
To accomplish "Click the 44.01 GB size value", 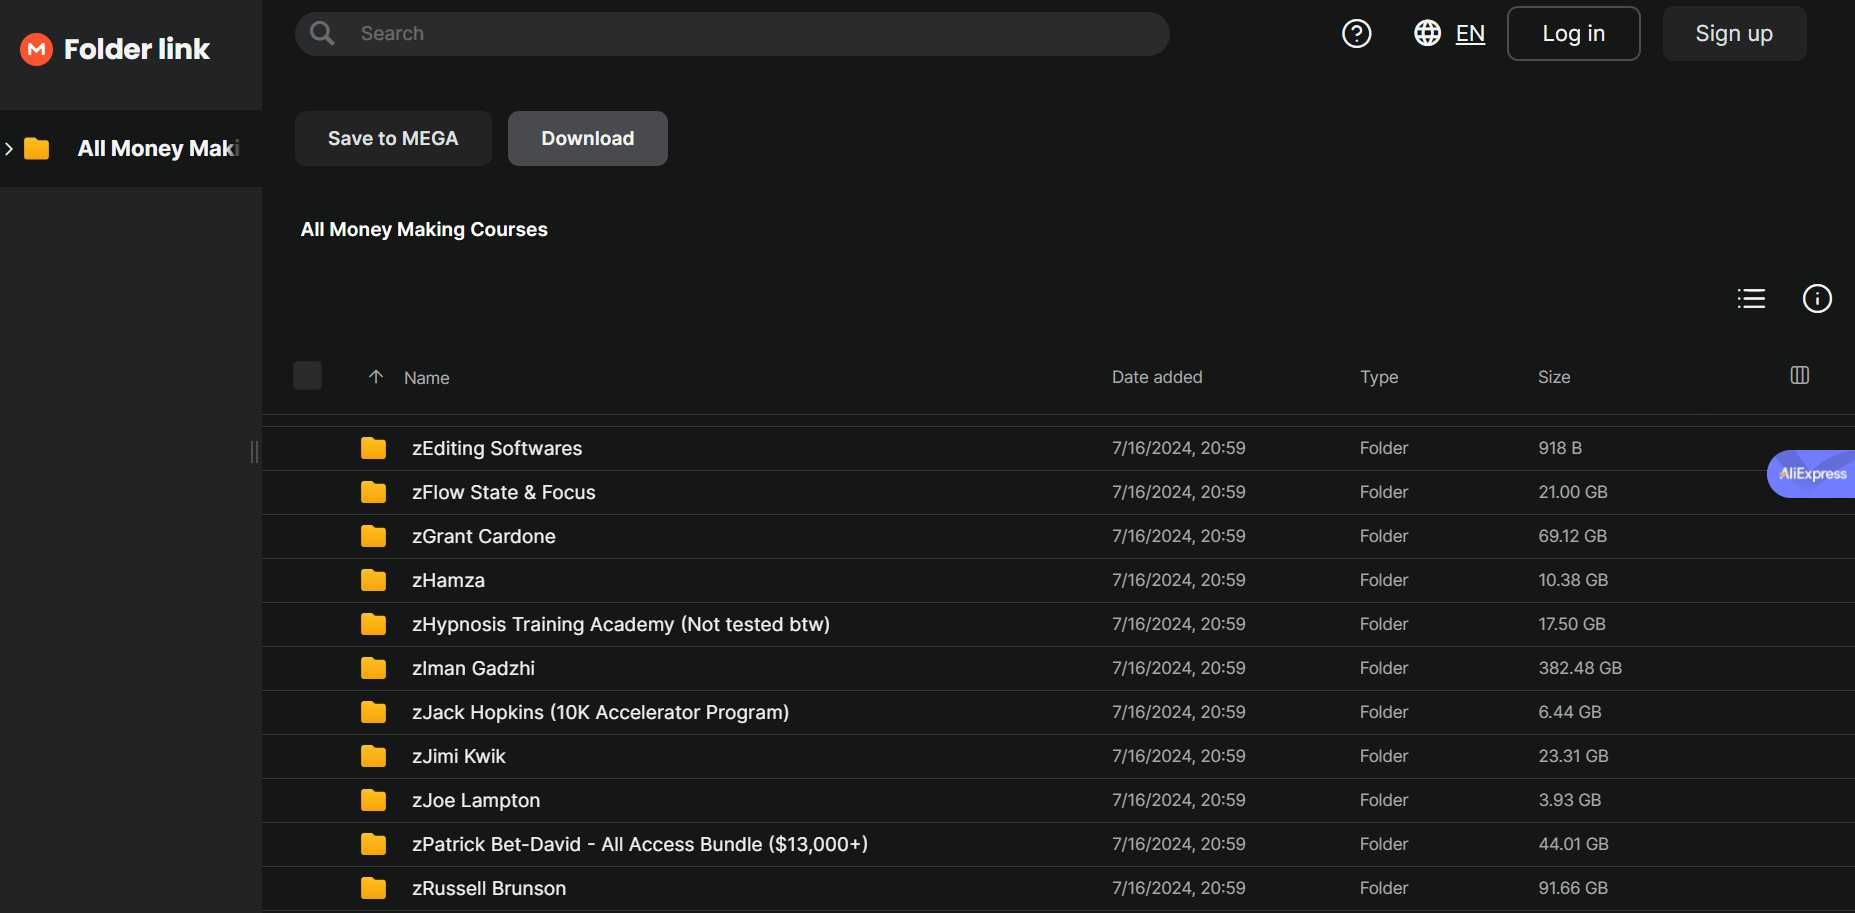I will pos(1573,844).
